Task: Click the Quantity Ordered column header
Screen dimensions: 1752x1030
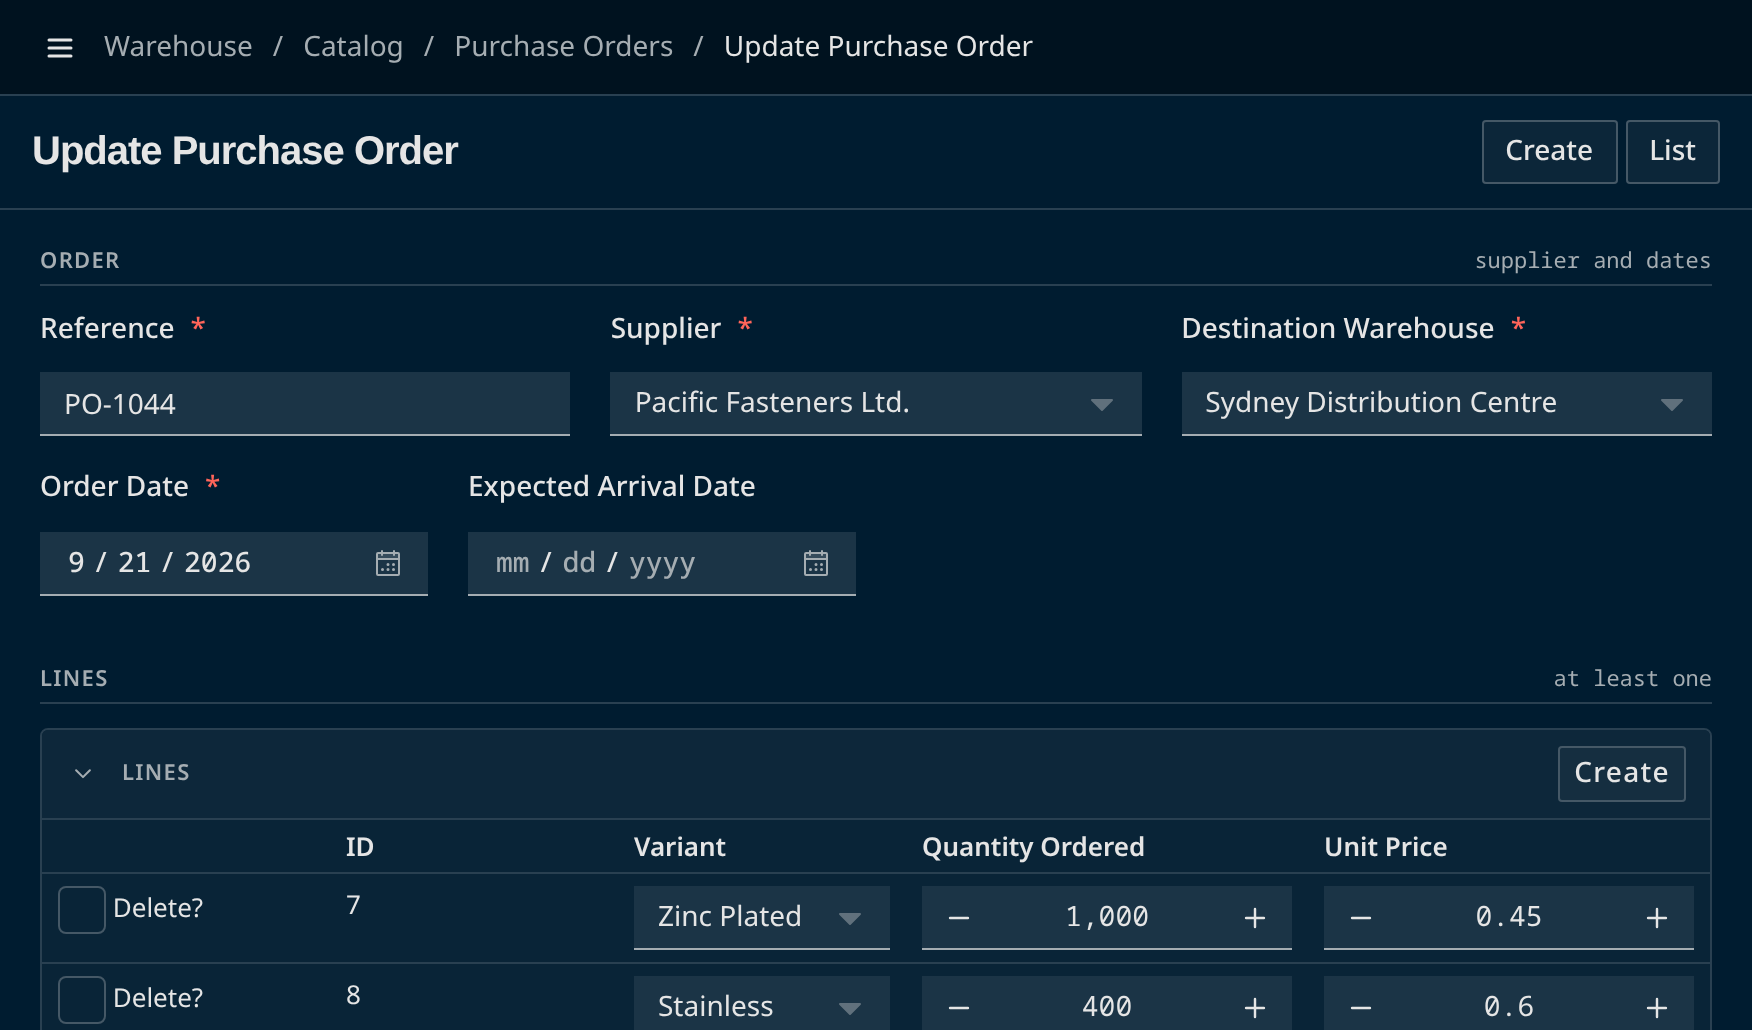Action: click(1033, 847)
